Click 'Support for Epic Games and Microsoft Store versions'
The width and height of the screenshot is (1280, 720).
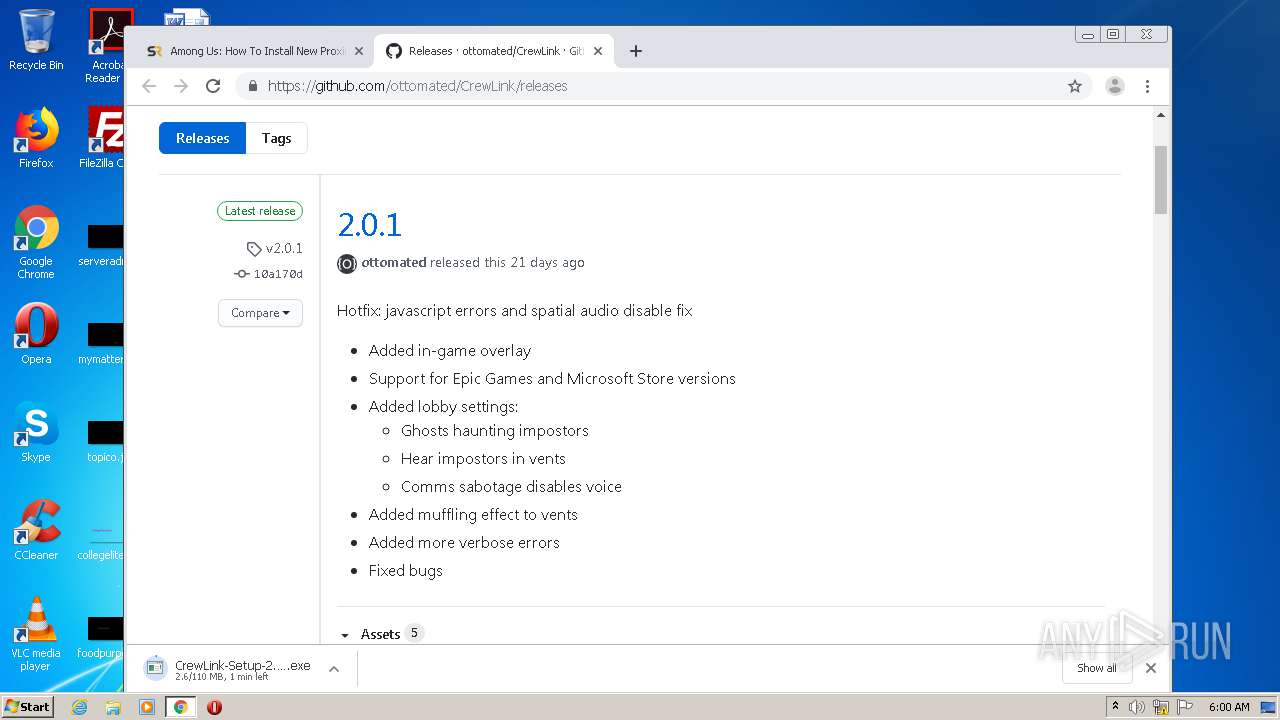[x=552, y=378]
